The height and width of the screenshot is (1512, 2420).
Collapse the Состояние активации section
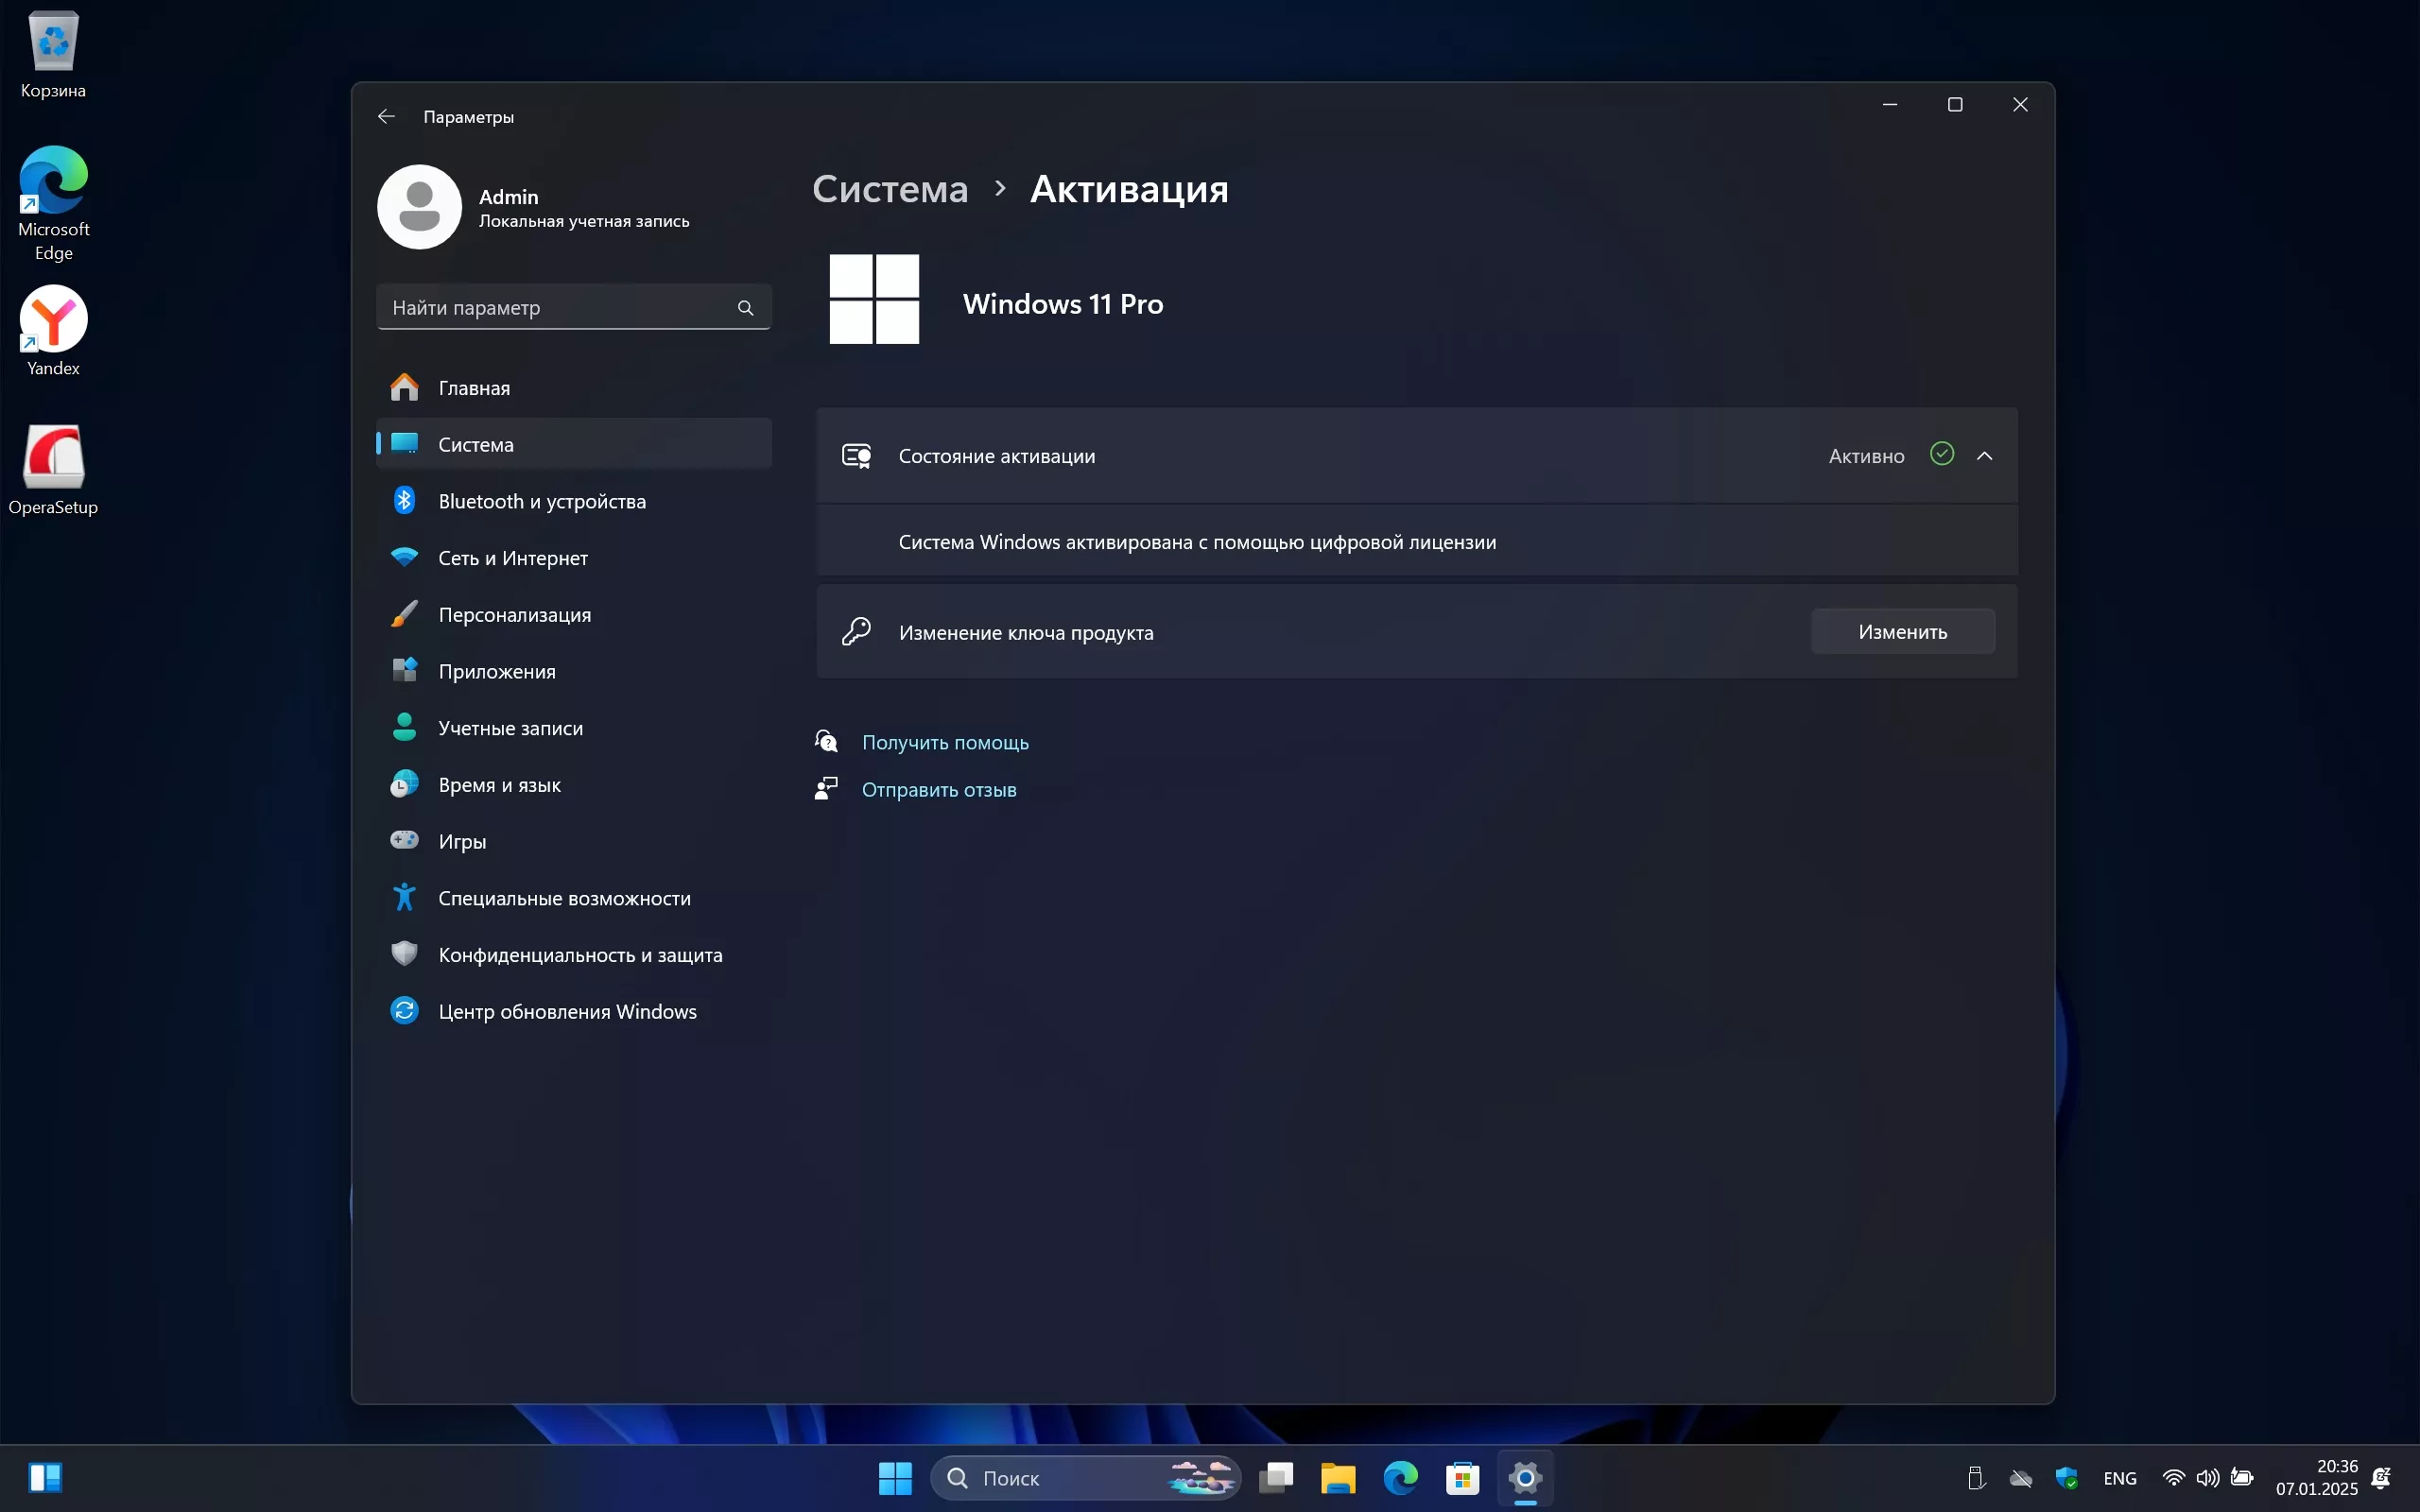pyautogui.click(x=1985, y=456)
